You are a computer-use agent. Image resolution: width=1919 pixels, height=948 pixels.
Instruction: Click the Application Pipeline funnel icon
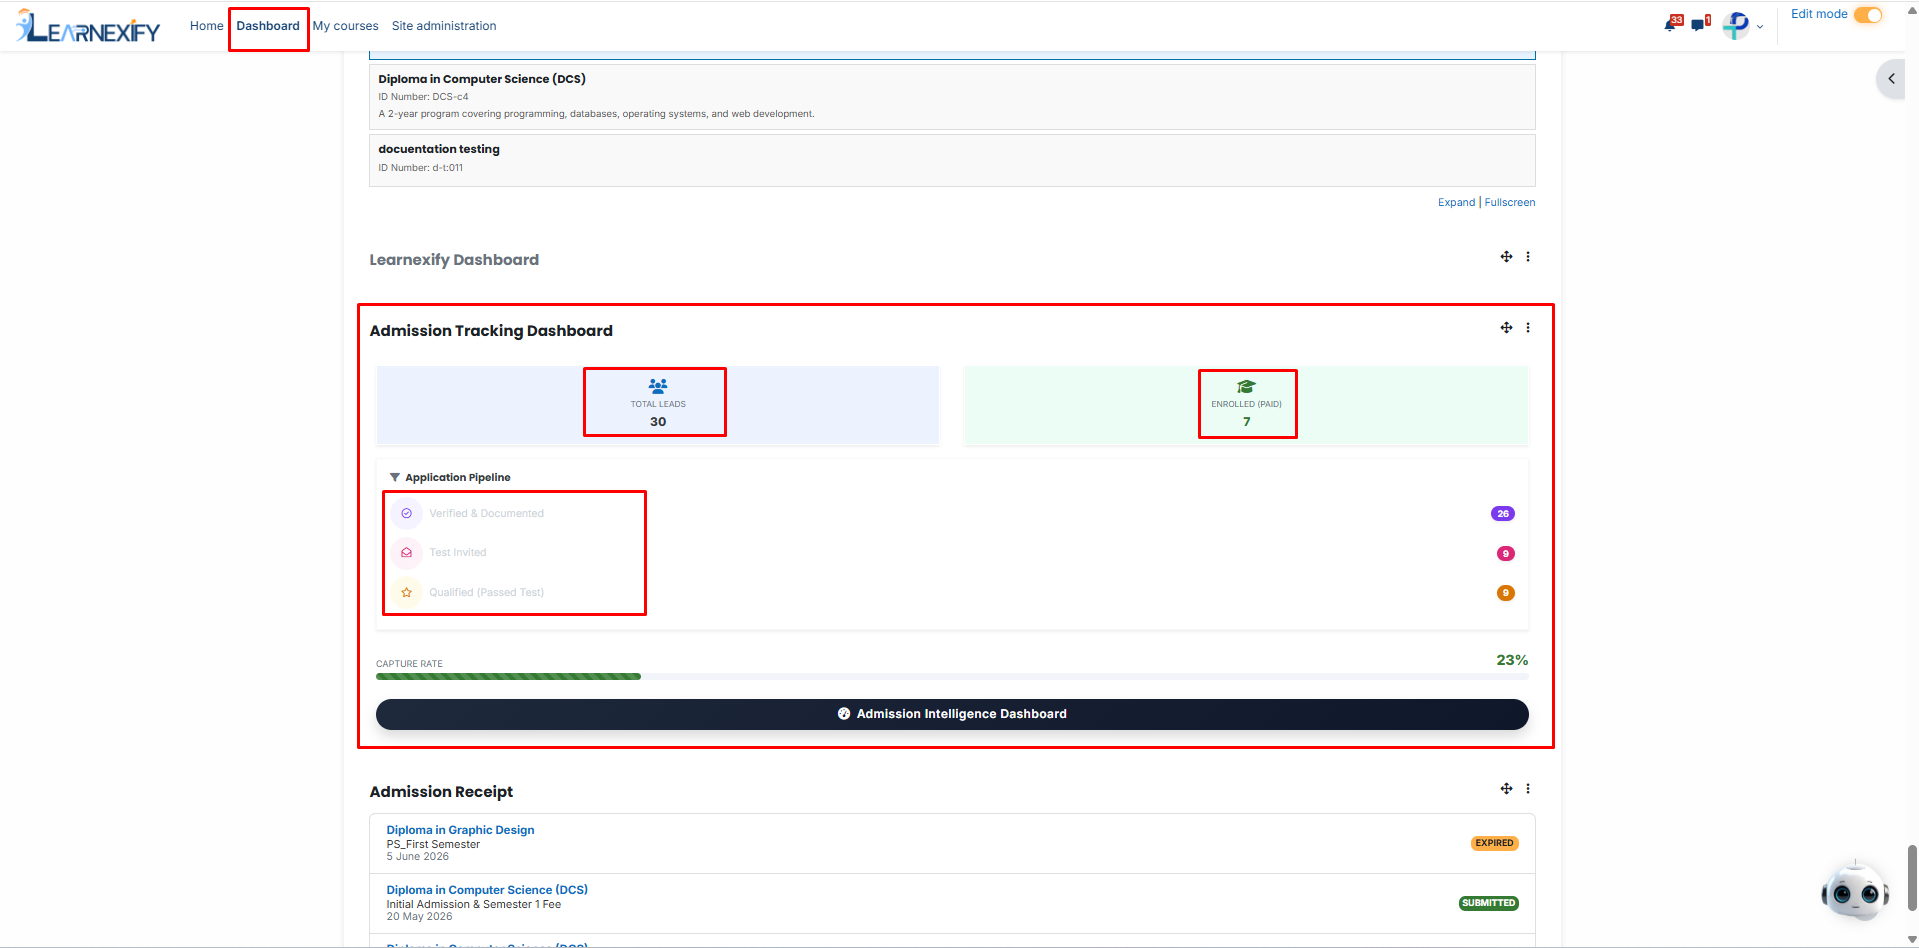pos(395,477)
